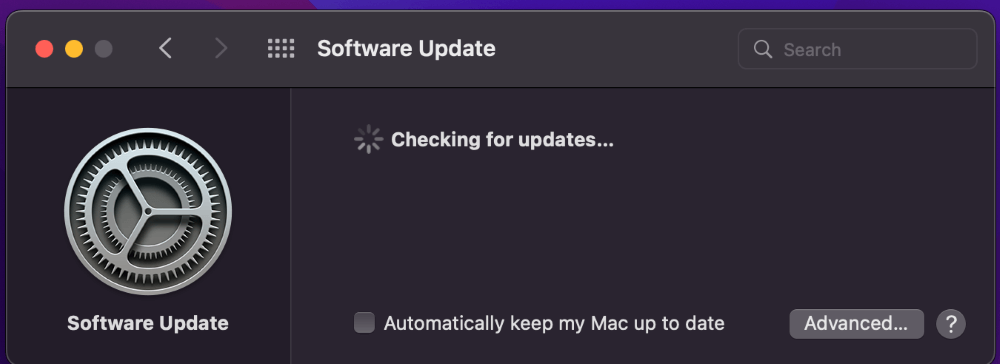Focus the Search text field
The image size is (1000, 364).
pos(857,49)
